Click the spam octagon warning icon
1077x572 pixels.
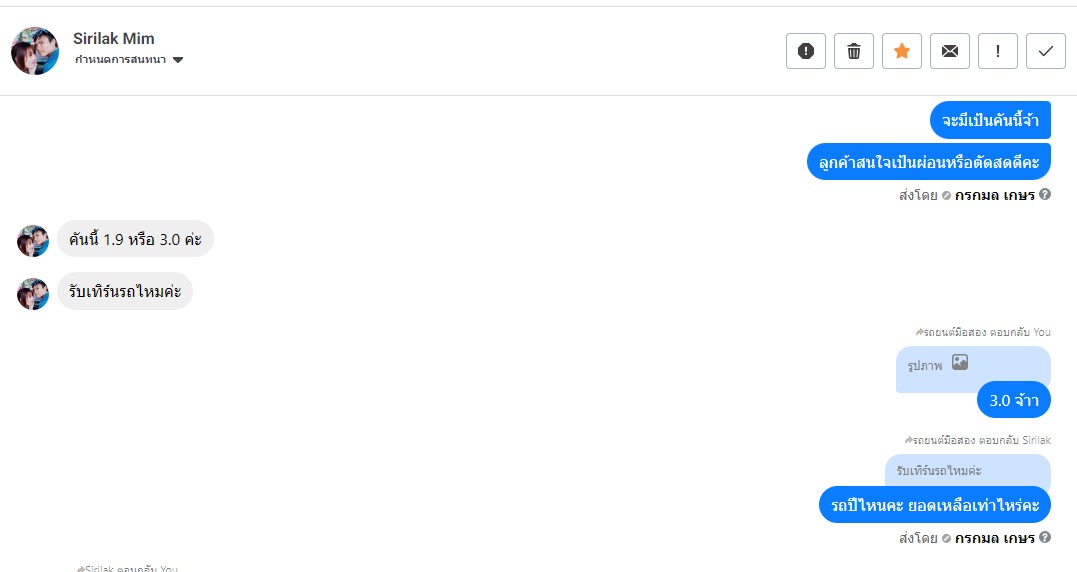pyautogui.click(x=806, y=51)
